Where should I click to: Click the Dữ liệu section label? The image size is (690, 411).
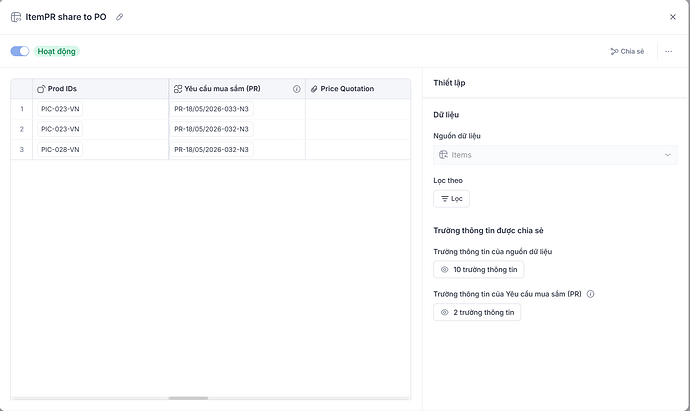pos(446,115)
